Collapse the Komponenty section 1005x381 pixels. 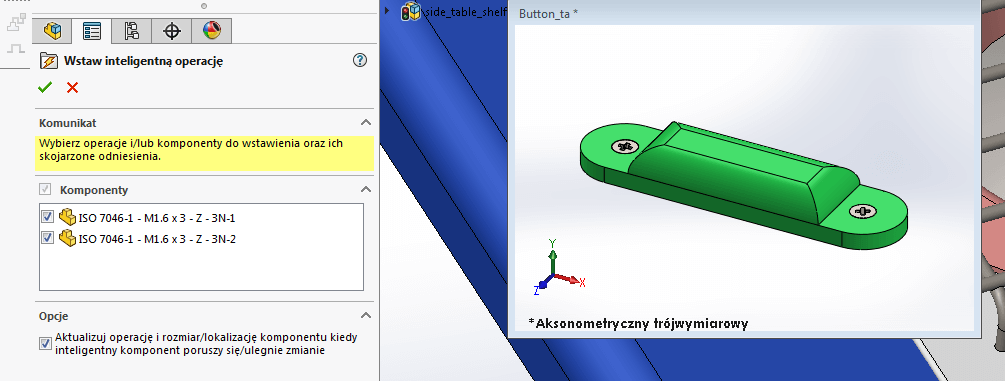[365, 189]
